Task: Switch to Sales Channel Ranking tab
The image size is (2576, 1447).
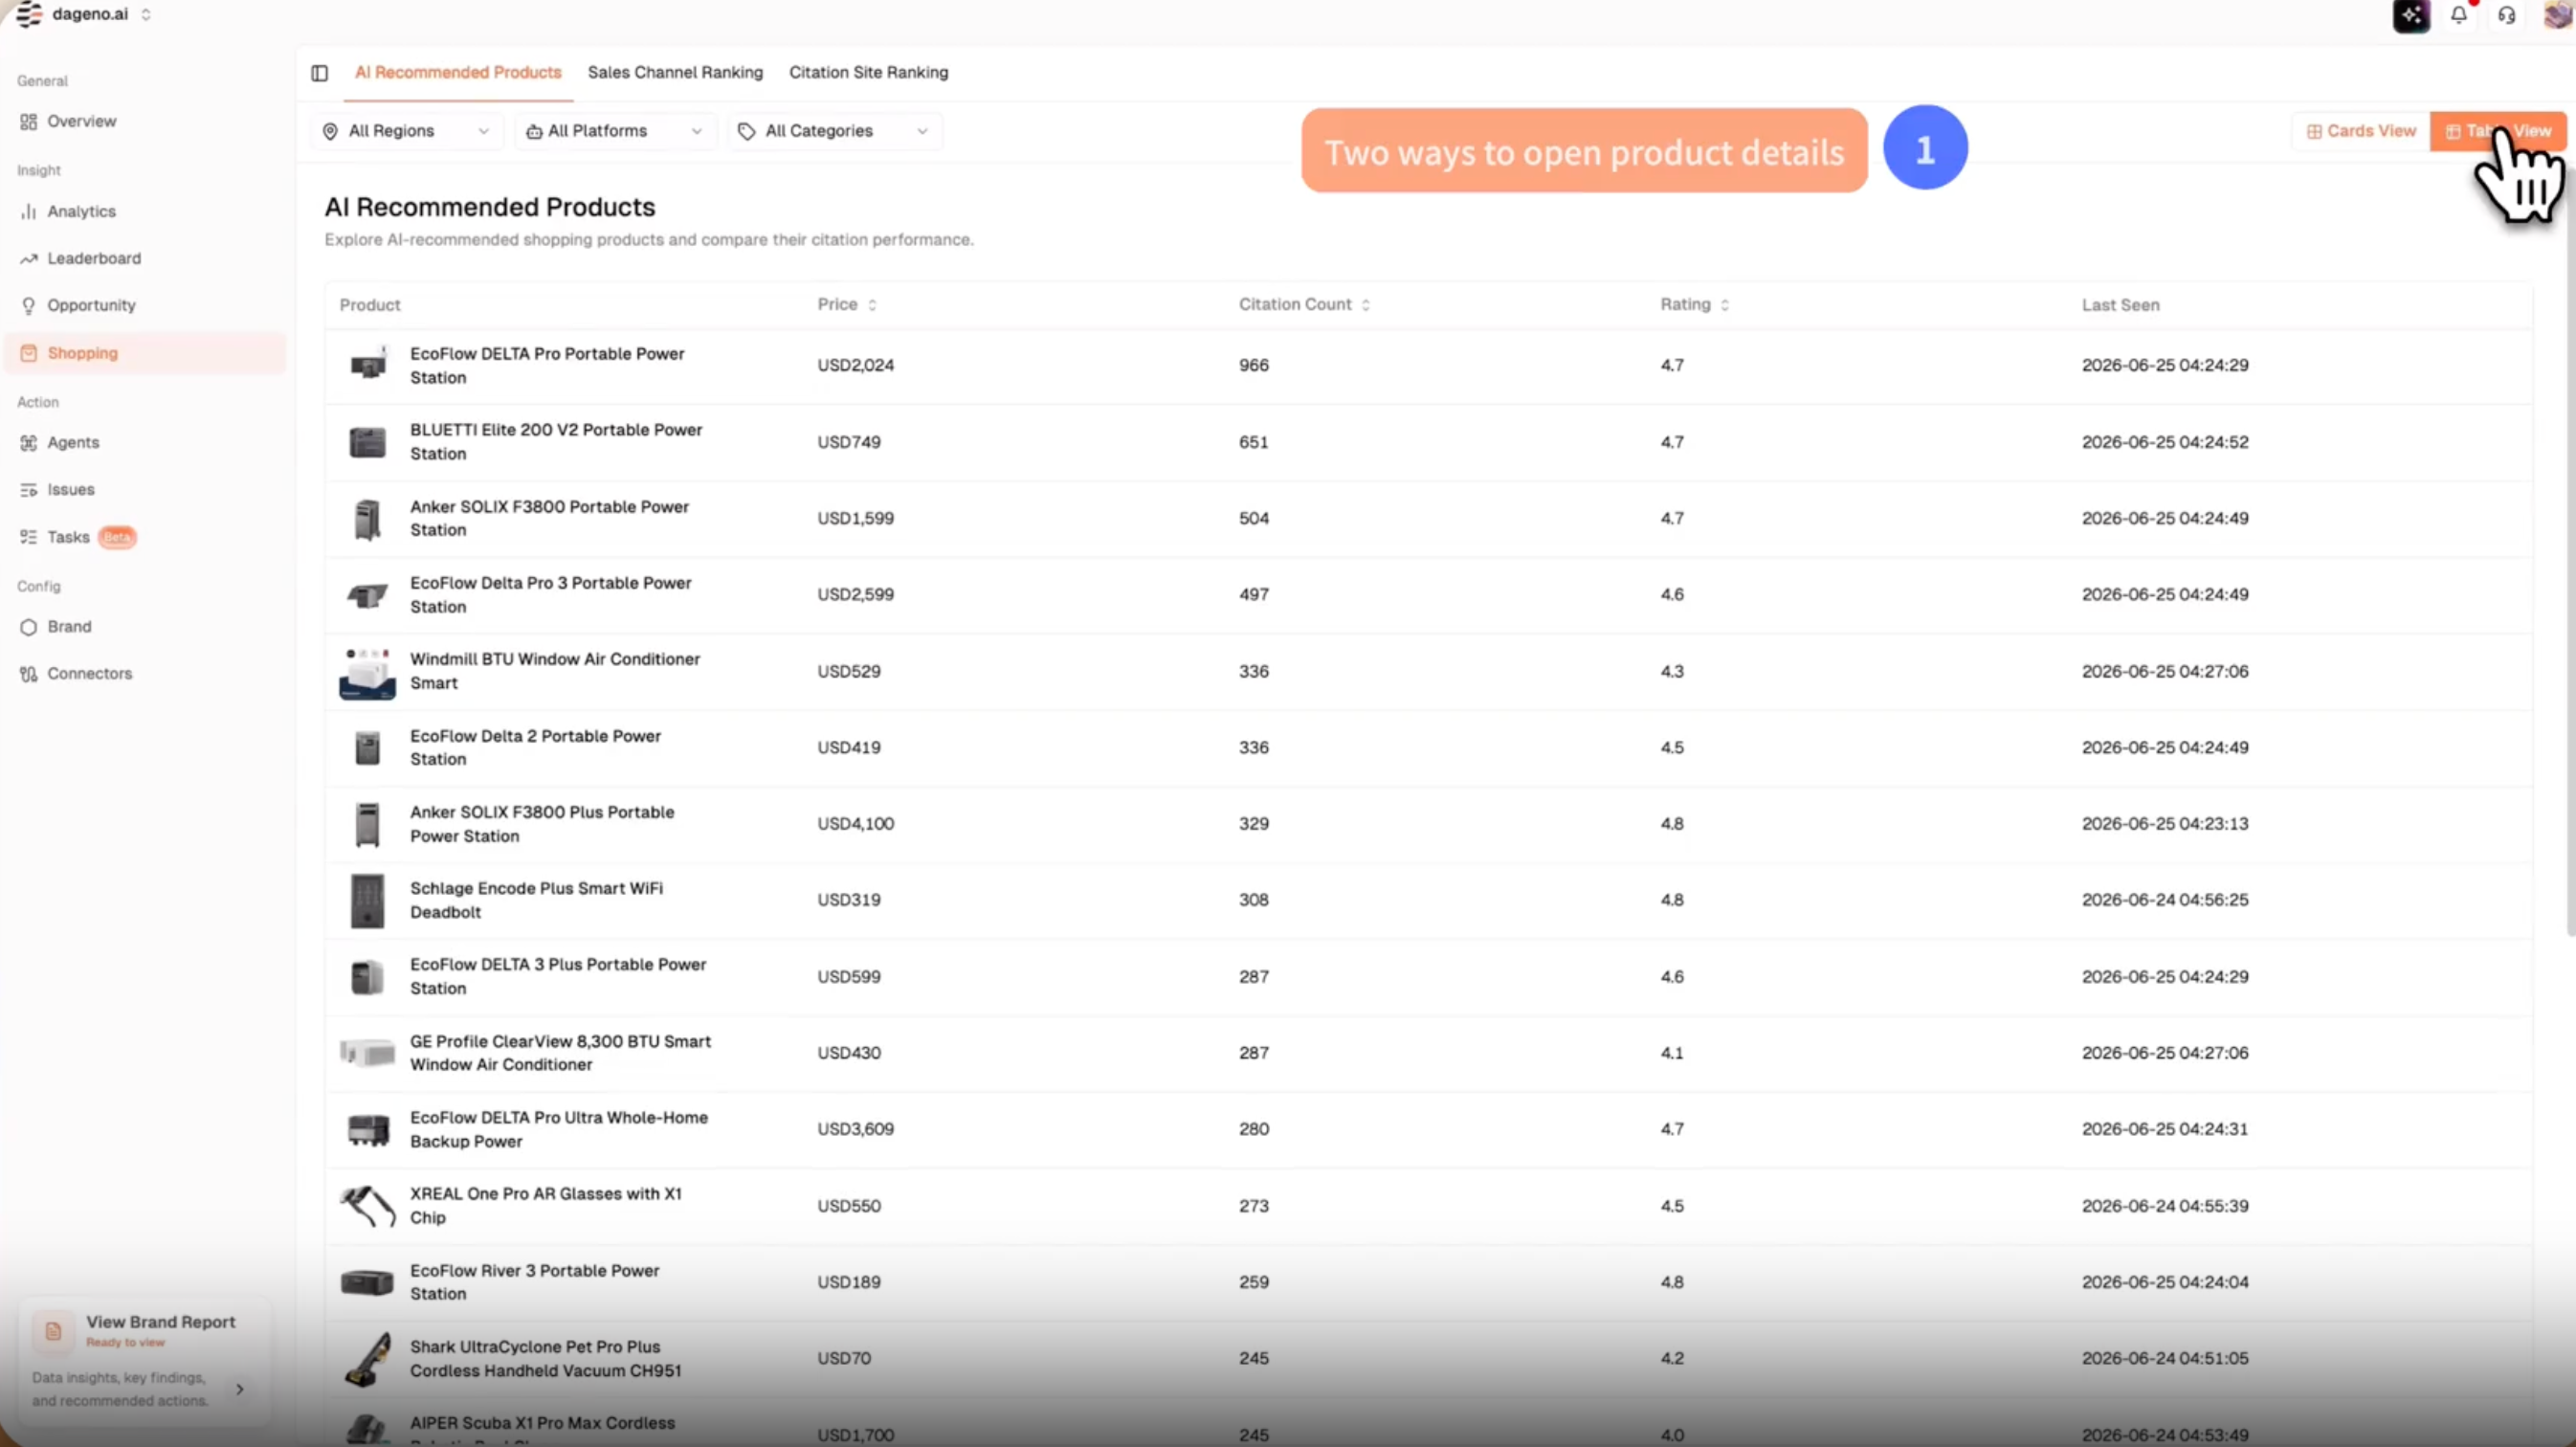Action: click(x=675, y=72)
